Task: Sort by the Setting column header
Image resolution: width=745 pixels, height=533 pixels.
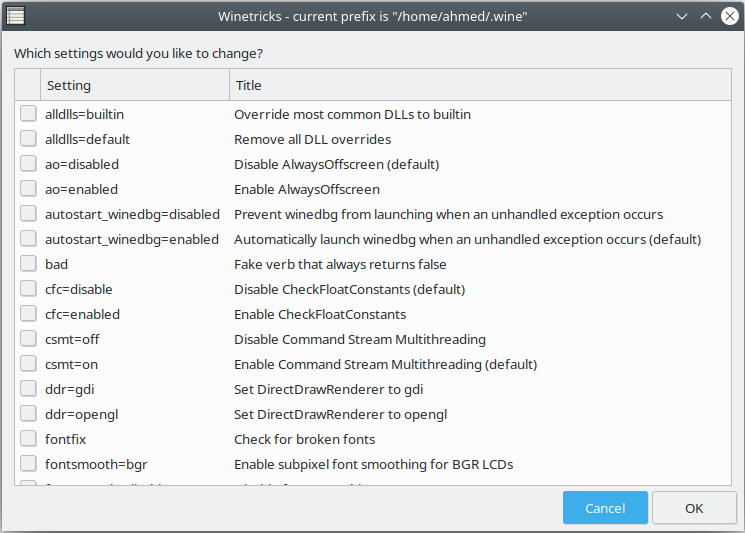Action: click(135, 85)
